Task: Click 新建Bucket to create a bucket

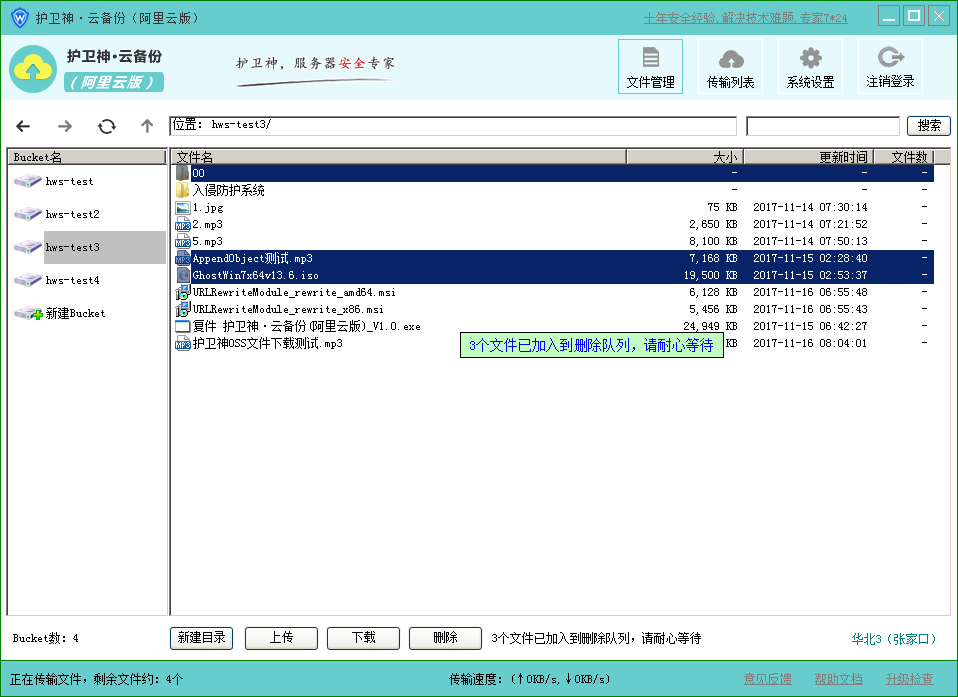Action: point(75,313)
